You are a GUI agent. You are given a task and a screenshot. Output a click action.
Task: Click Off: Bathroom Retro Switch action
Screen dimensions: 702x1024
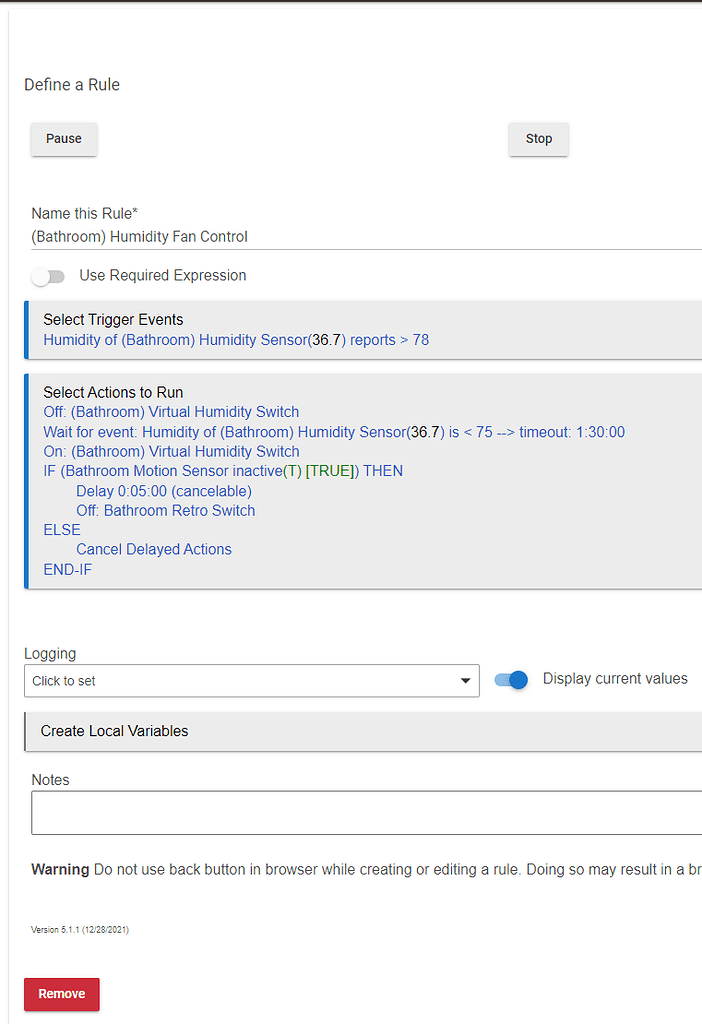pos(165,510)
